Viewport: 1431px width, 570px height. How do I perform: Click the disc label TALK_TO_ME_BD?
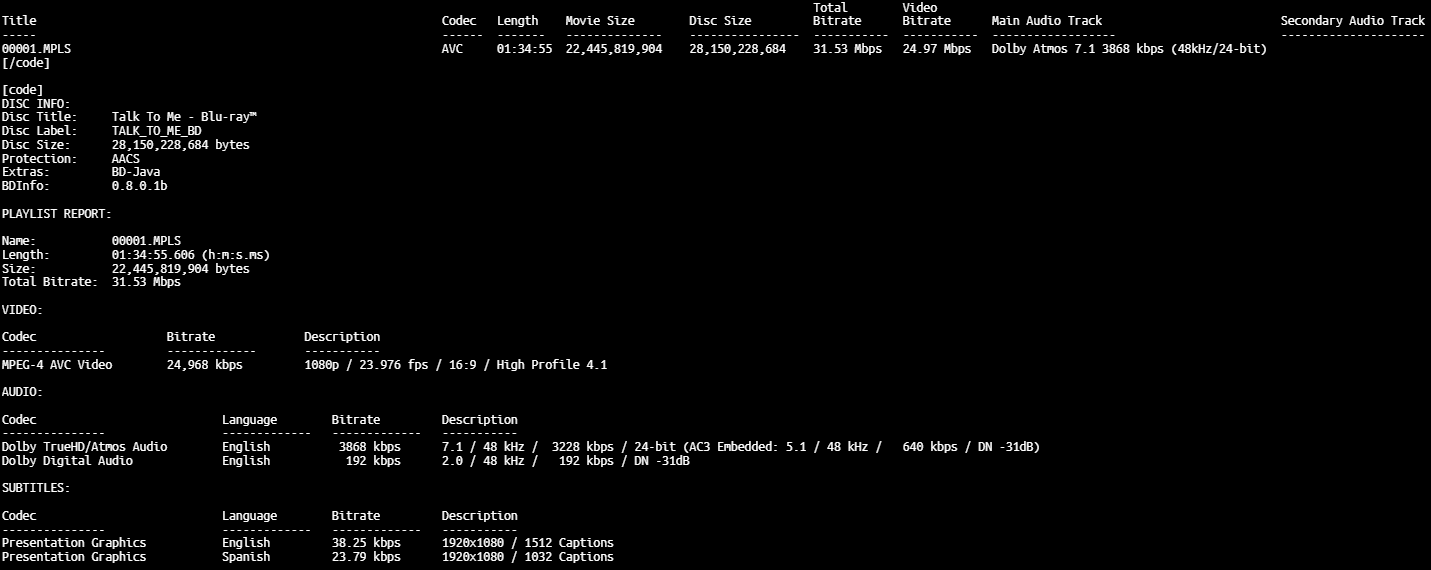pos(157,131)
